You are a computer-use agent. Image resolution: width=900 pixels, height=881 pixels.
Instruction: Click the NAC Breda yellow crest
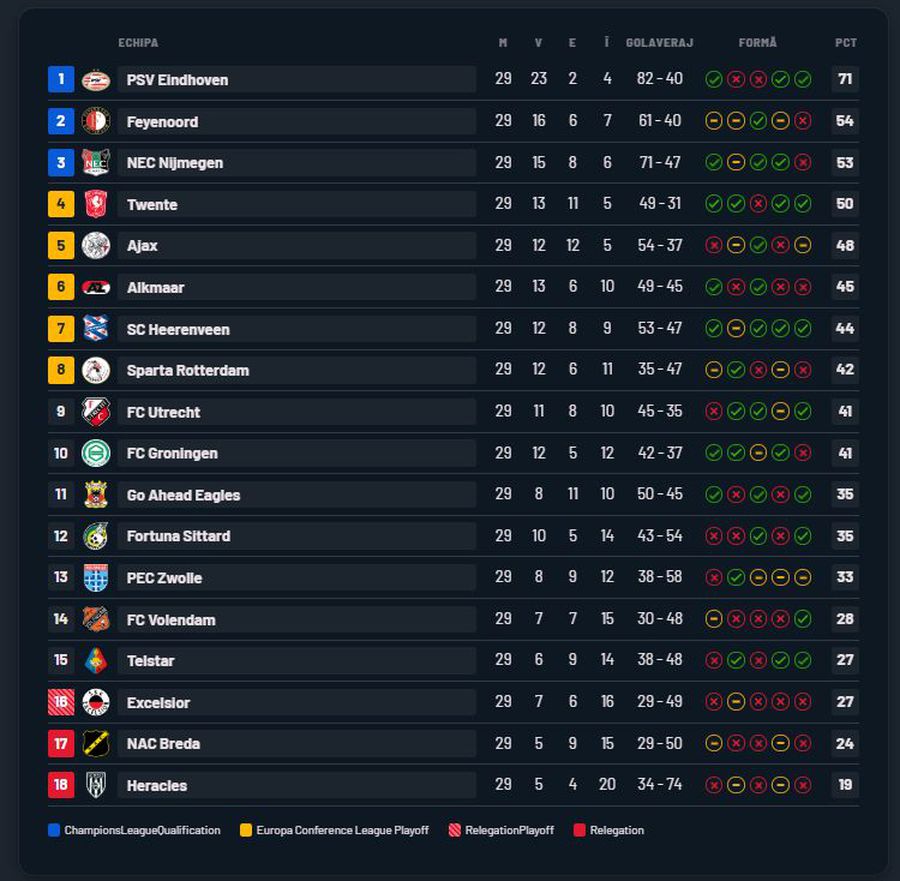[x=96, y=744]
